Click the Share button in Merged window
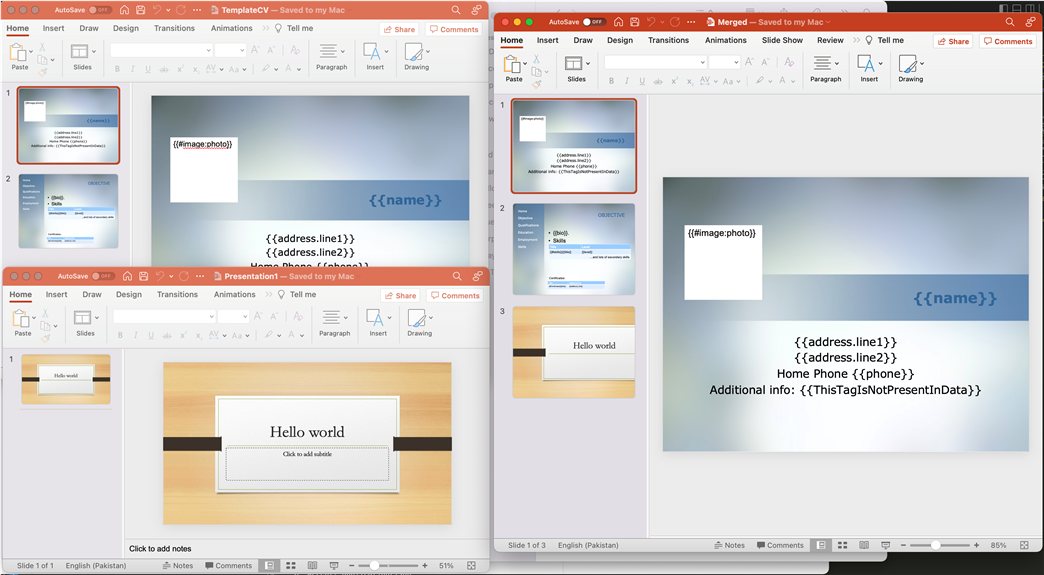The width and height of the screenshot is (1044, 575). [953, 41]
